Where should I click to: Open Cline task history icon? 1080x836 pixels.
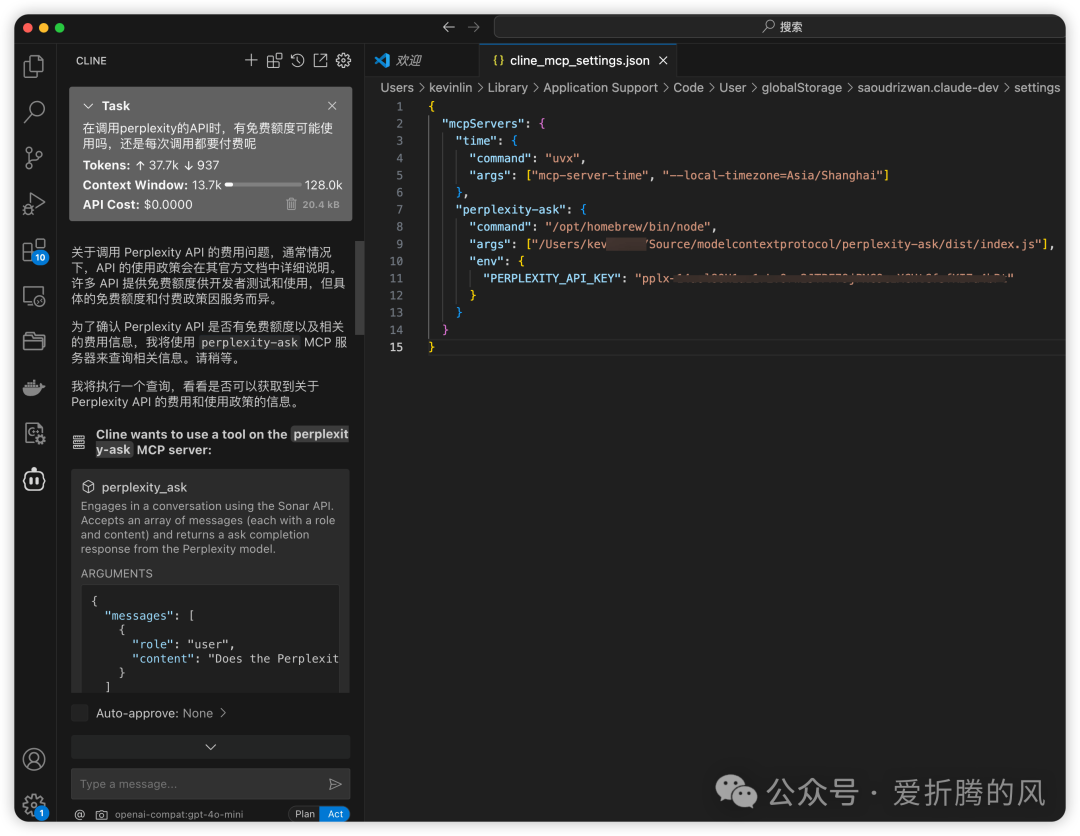click(x=297, y=61)
